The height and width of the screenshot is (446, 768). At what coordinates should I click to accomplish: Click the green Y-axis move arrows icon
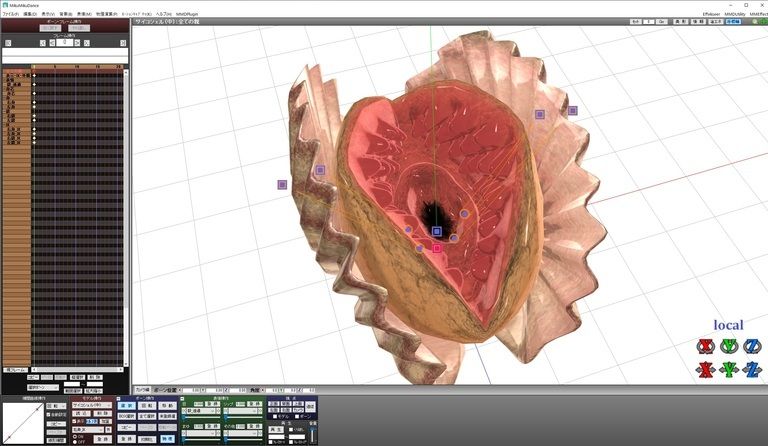coord(729,369)
